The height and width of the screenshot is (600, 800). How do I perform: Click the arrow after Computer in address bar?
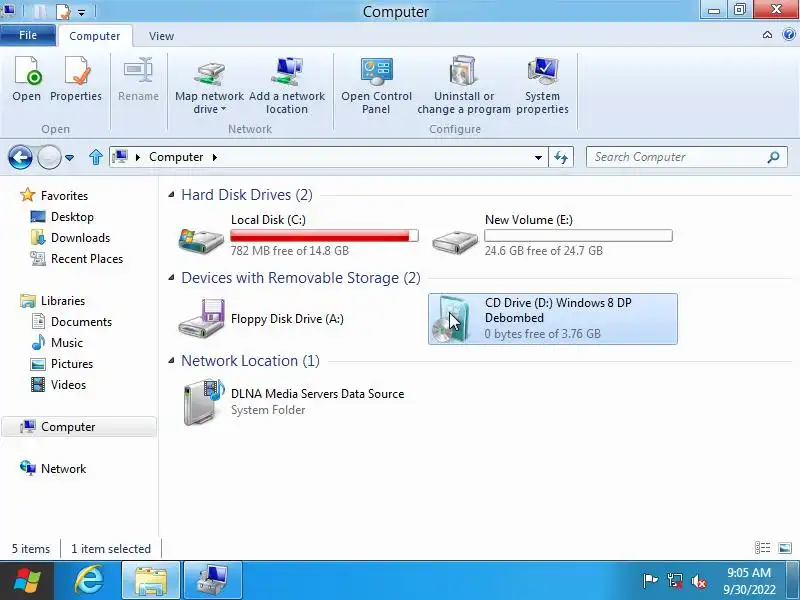[214, 157]
